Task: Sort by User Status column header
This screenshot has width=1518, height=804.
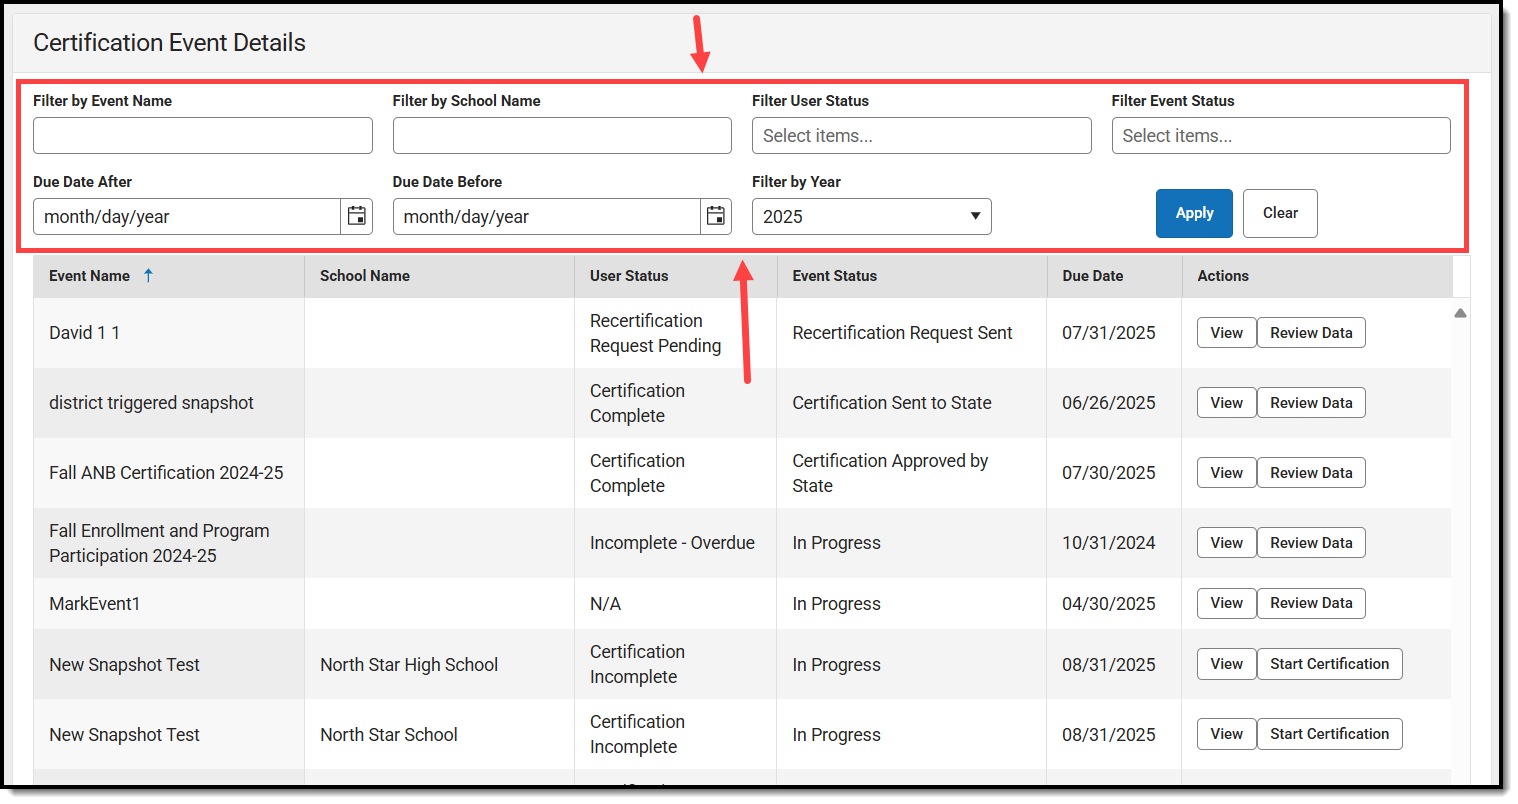Action: click(629, 275)
